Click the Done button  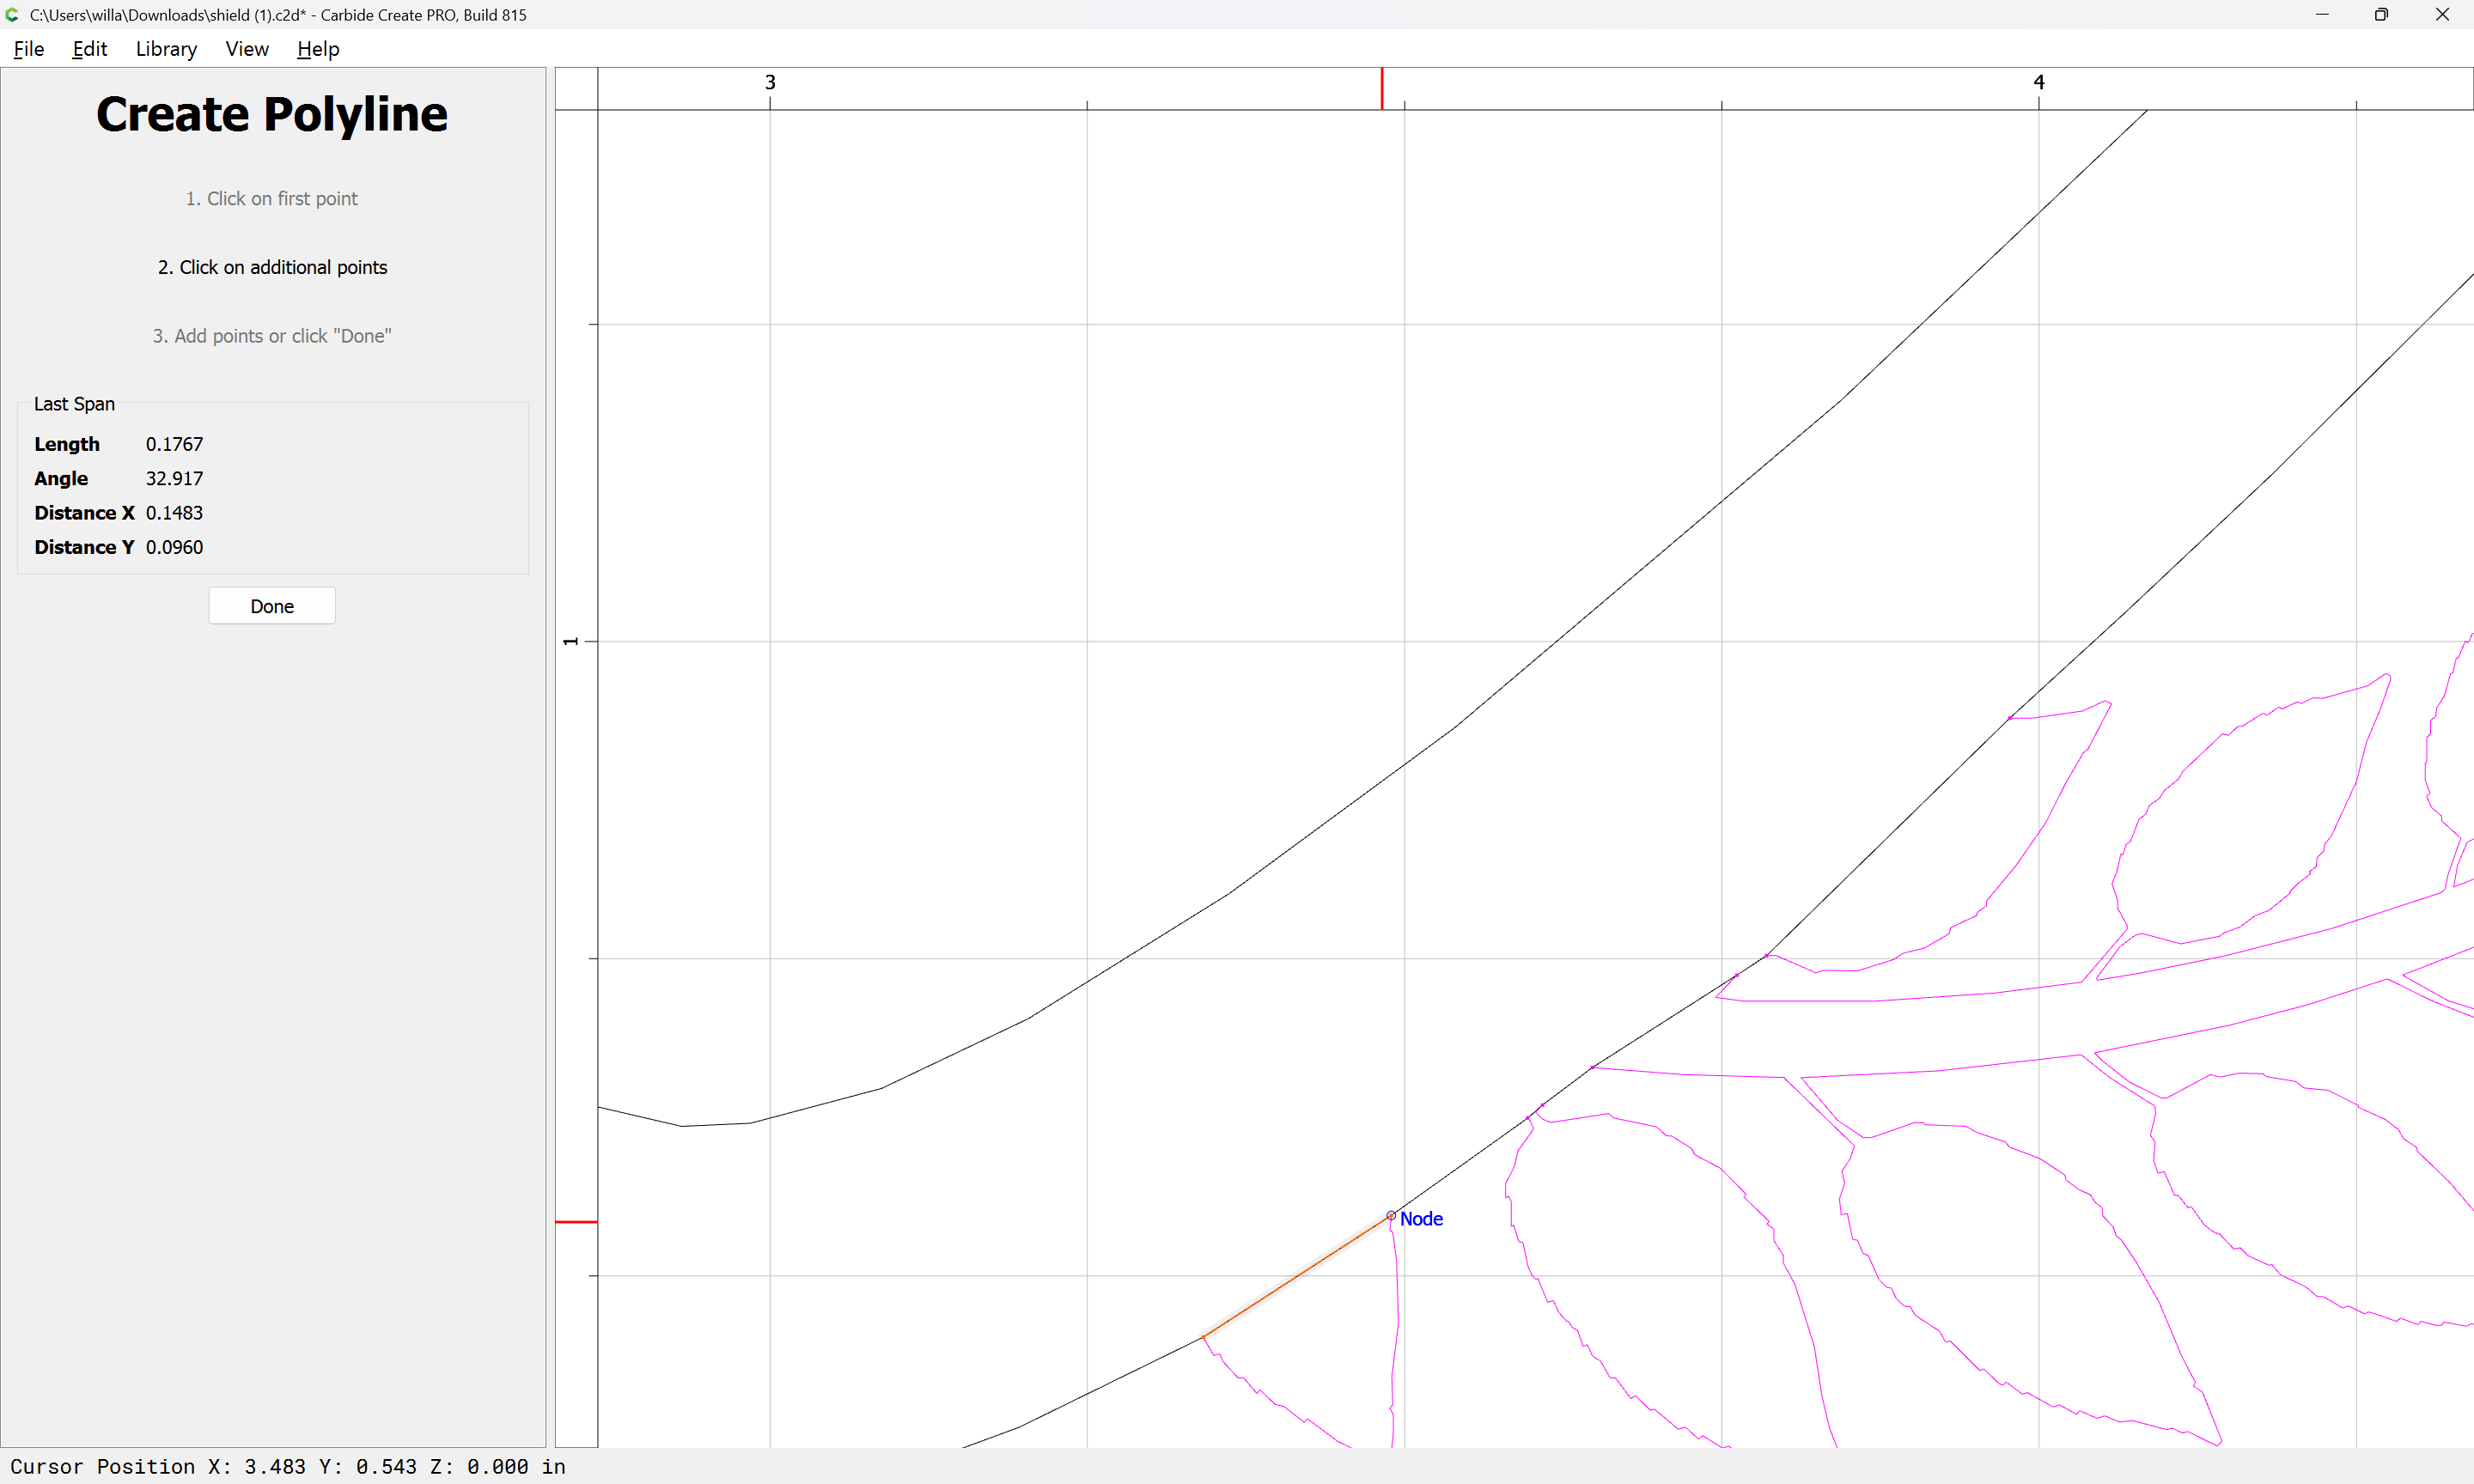click(x=272, y=606)
